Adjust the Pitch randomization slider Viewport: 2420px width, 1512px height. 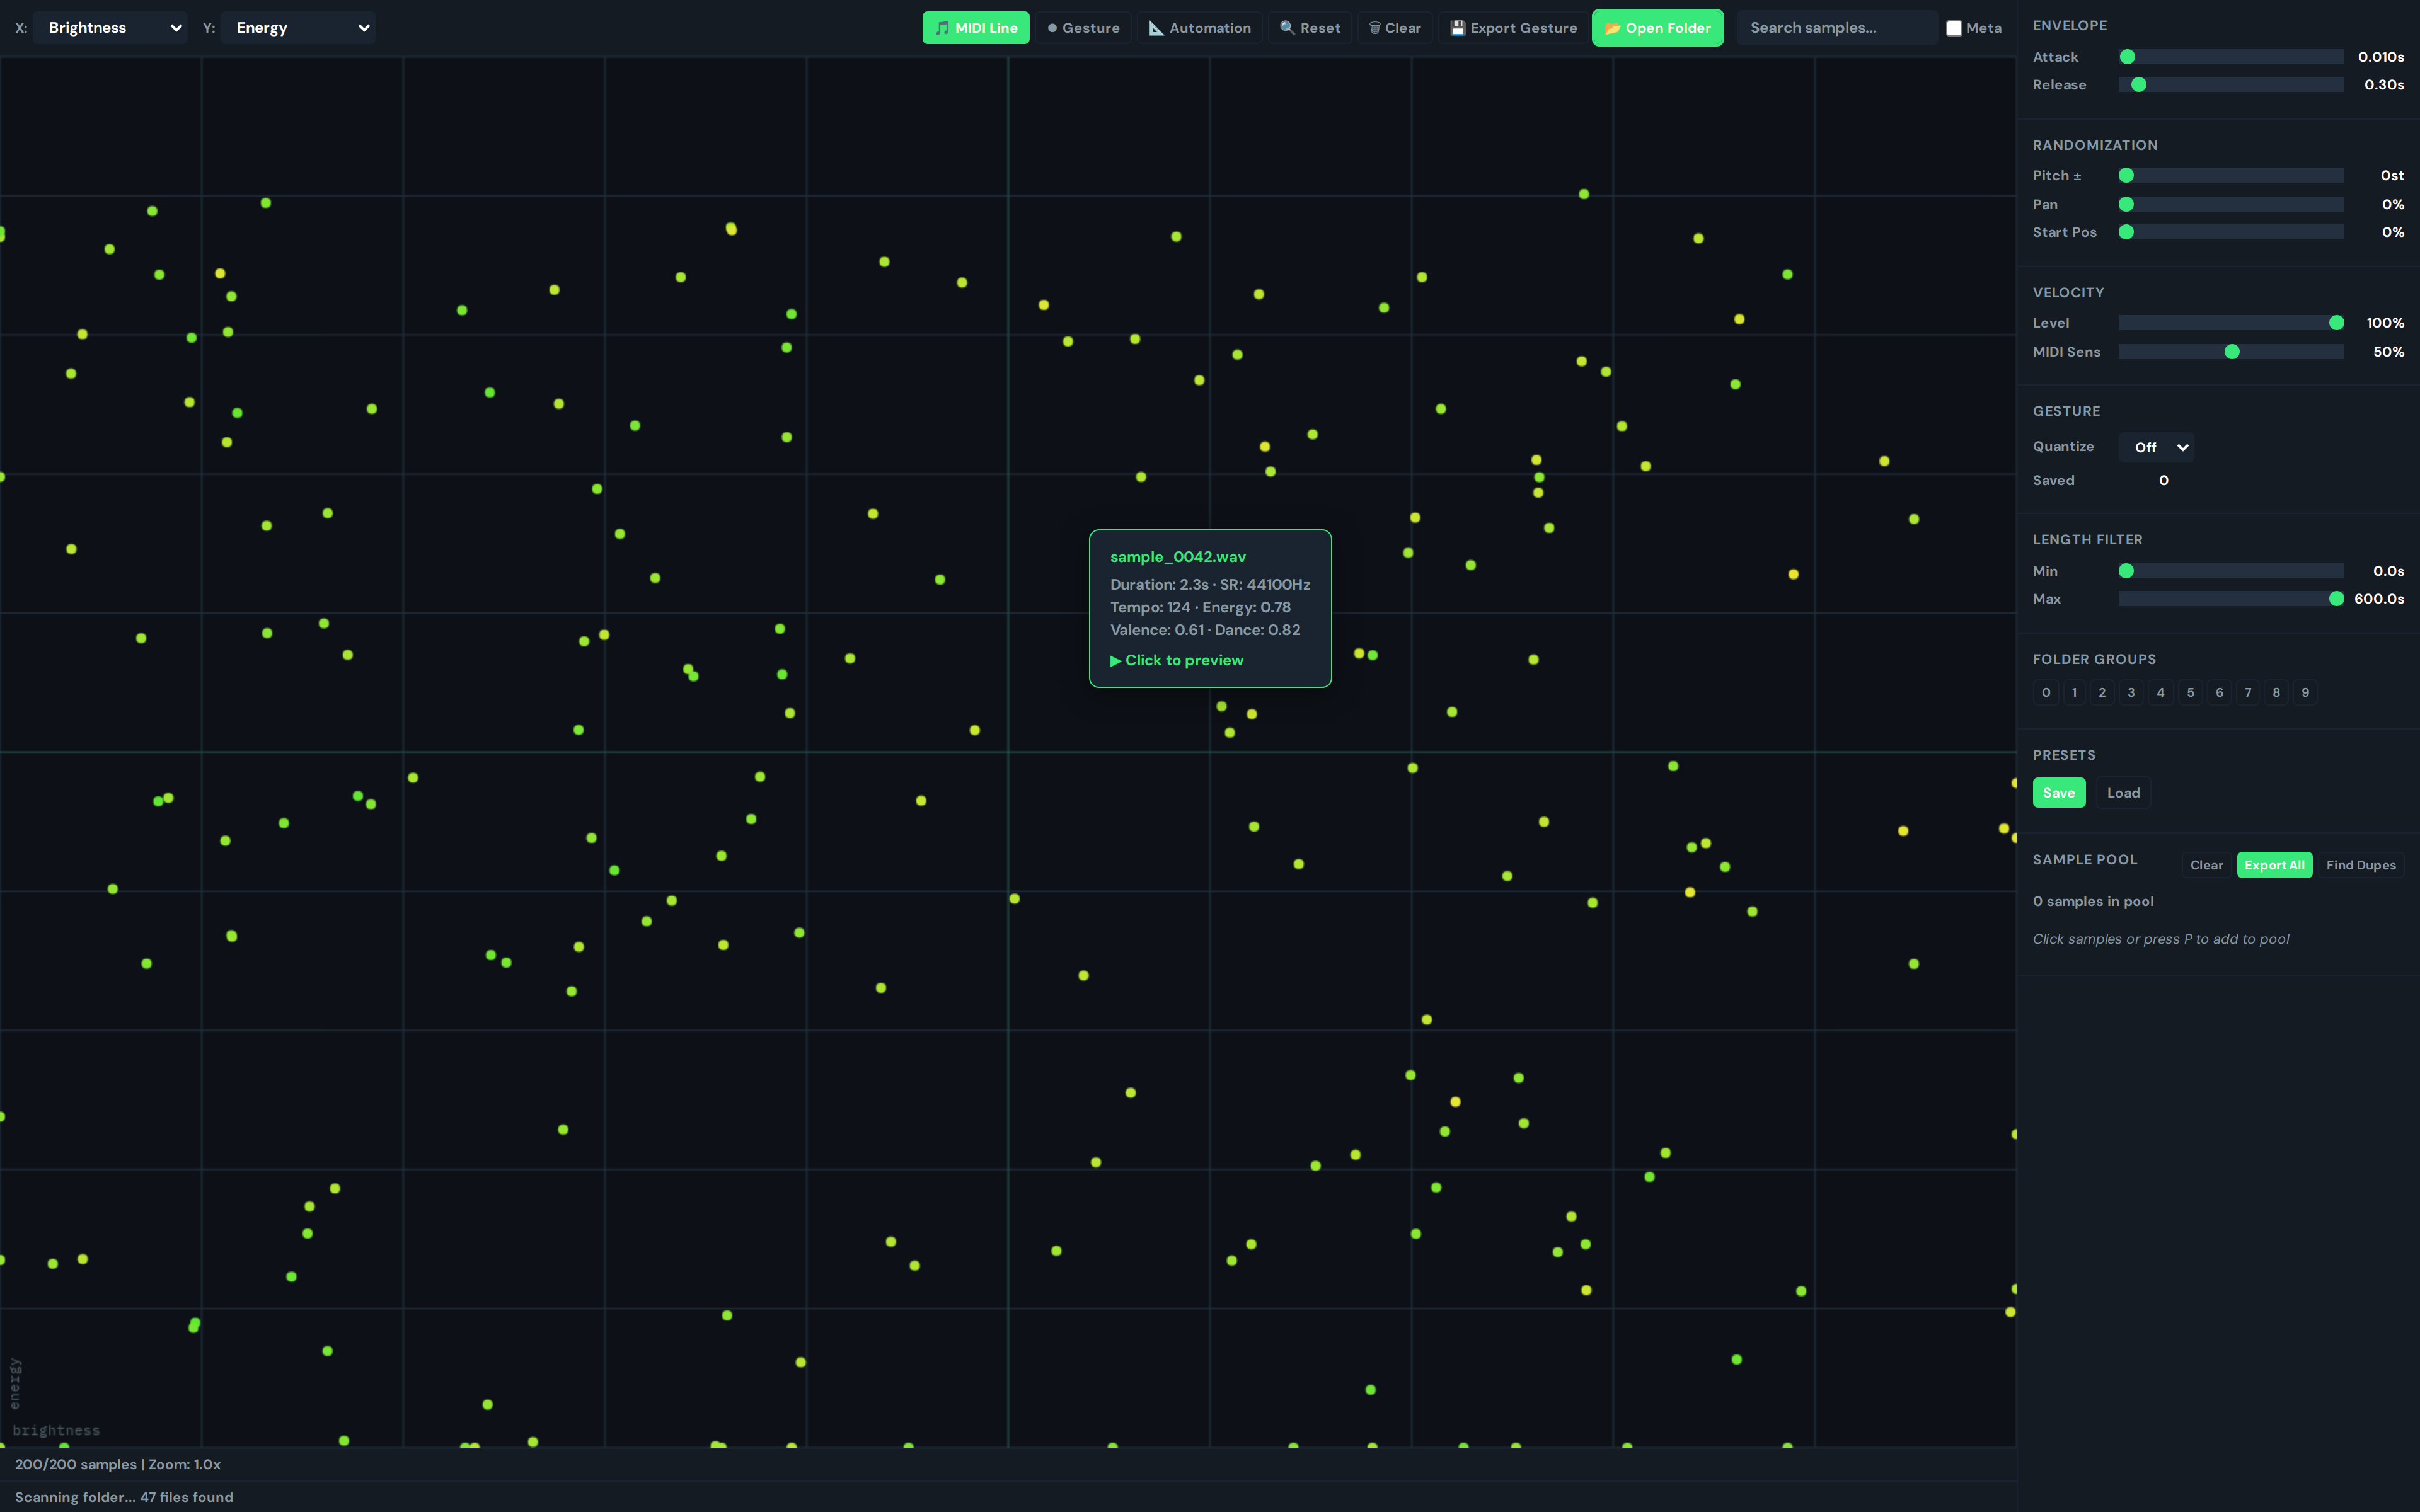tap(2231, 175)
